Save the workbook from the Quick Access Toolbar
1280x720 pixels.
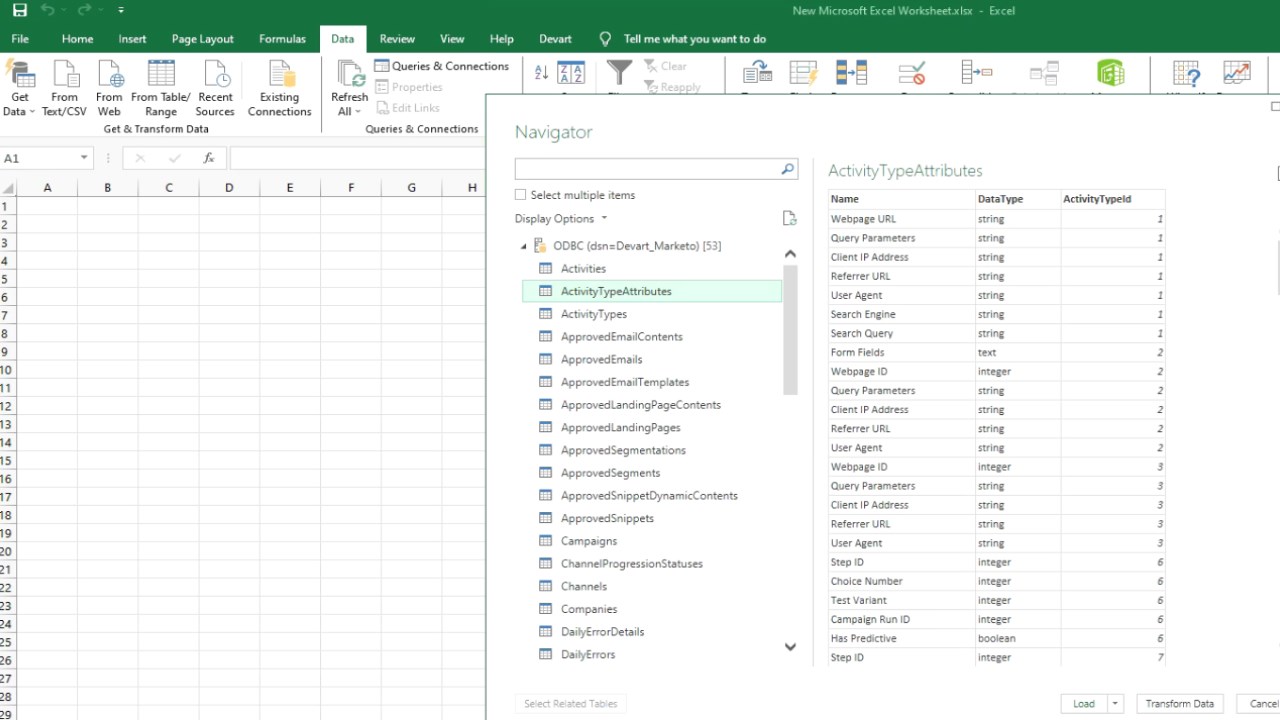click(x=20, y=11)
